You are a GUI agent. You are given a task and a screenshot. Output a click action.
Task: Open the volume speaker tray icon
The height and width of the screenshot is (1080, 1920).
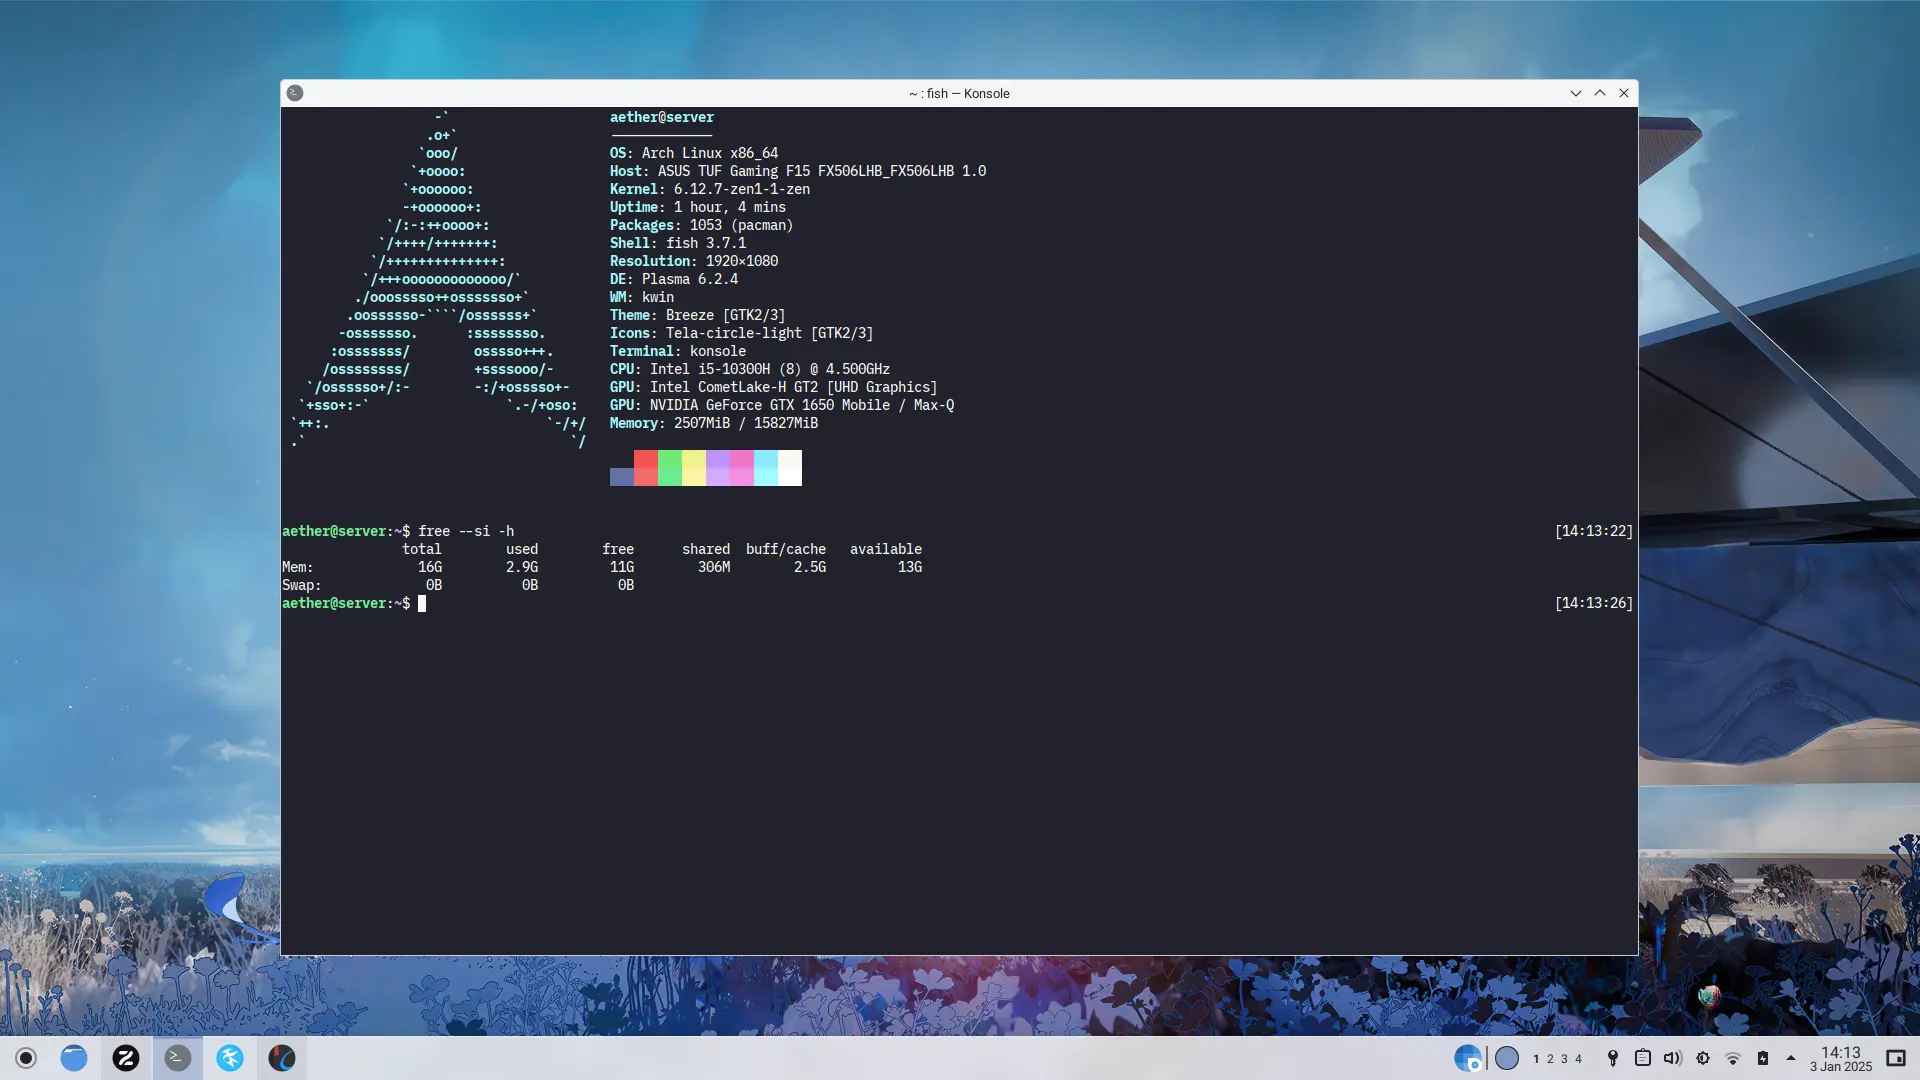[1673, 1058]
